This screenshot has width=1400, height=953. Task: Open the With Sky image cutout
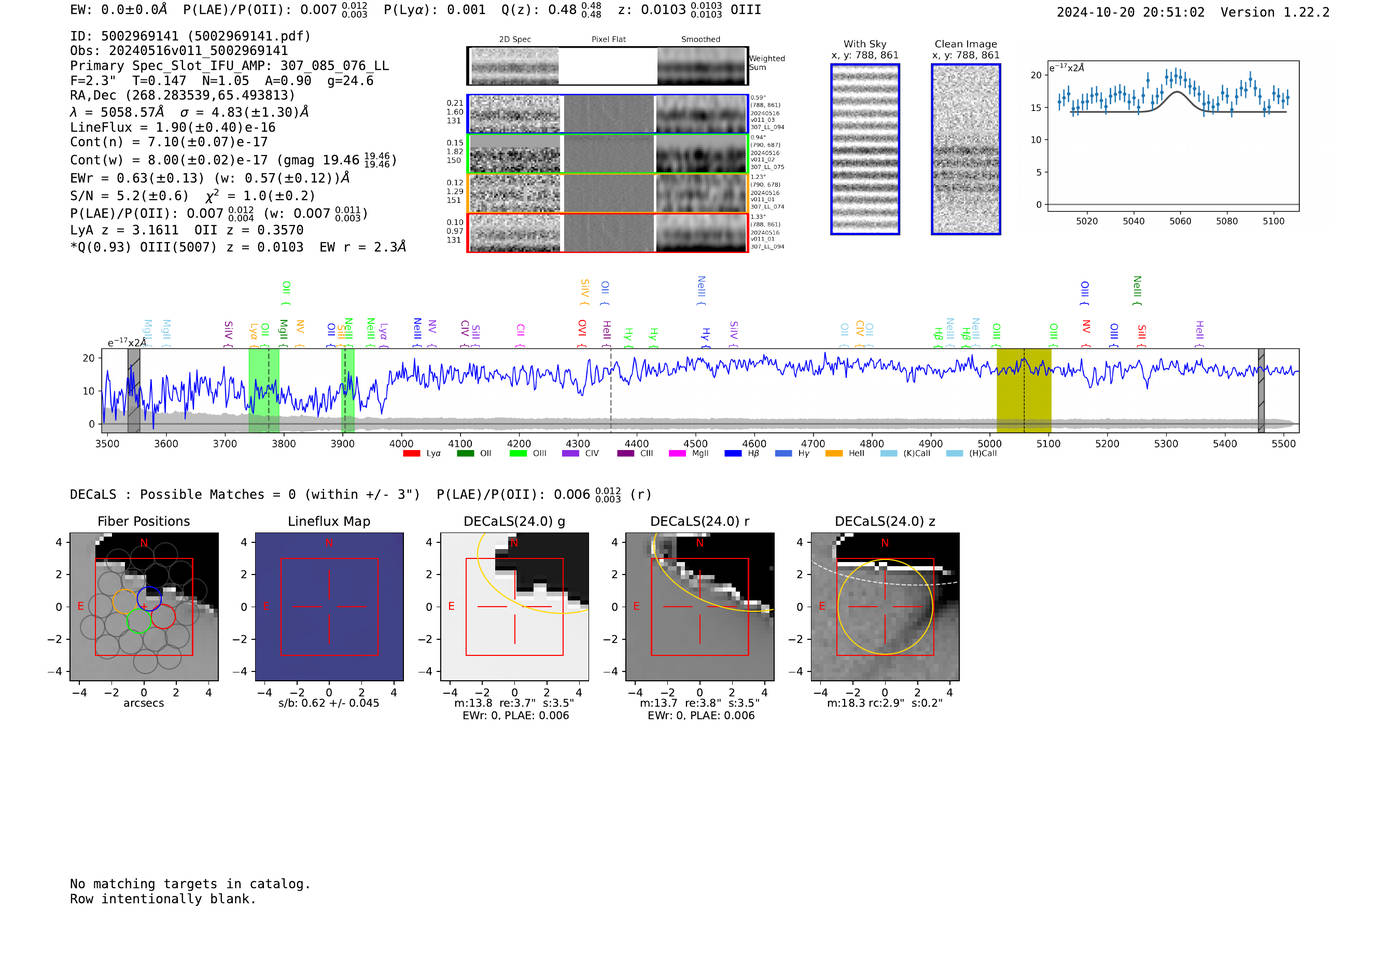pyautogui.click(x=865, y=149)
